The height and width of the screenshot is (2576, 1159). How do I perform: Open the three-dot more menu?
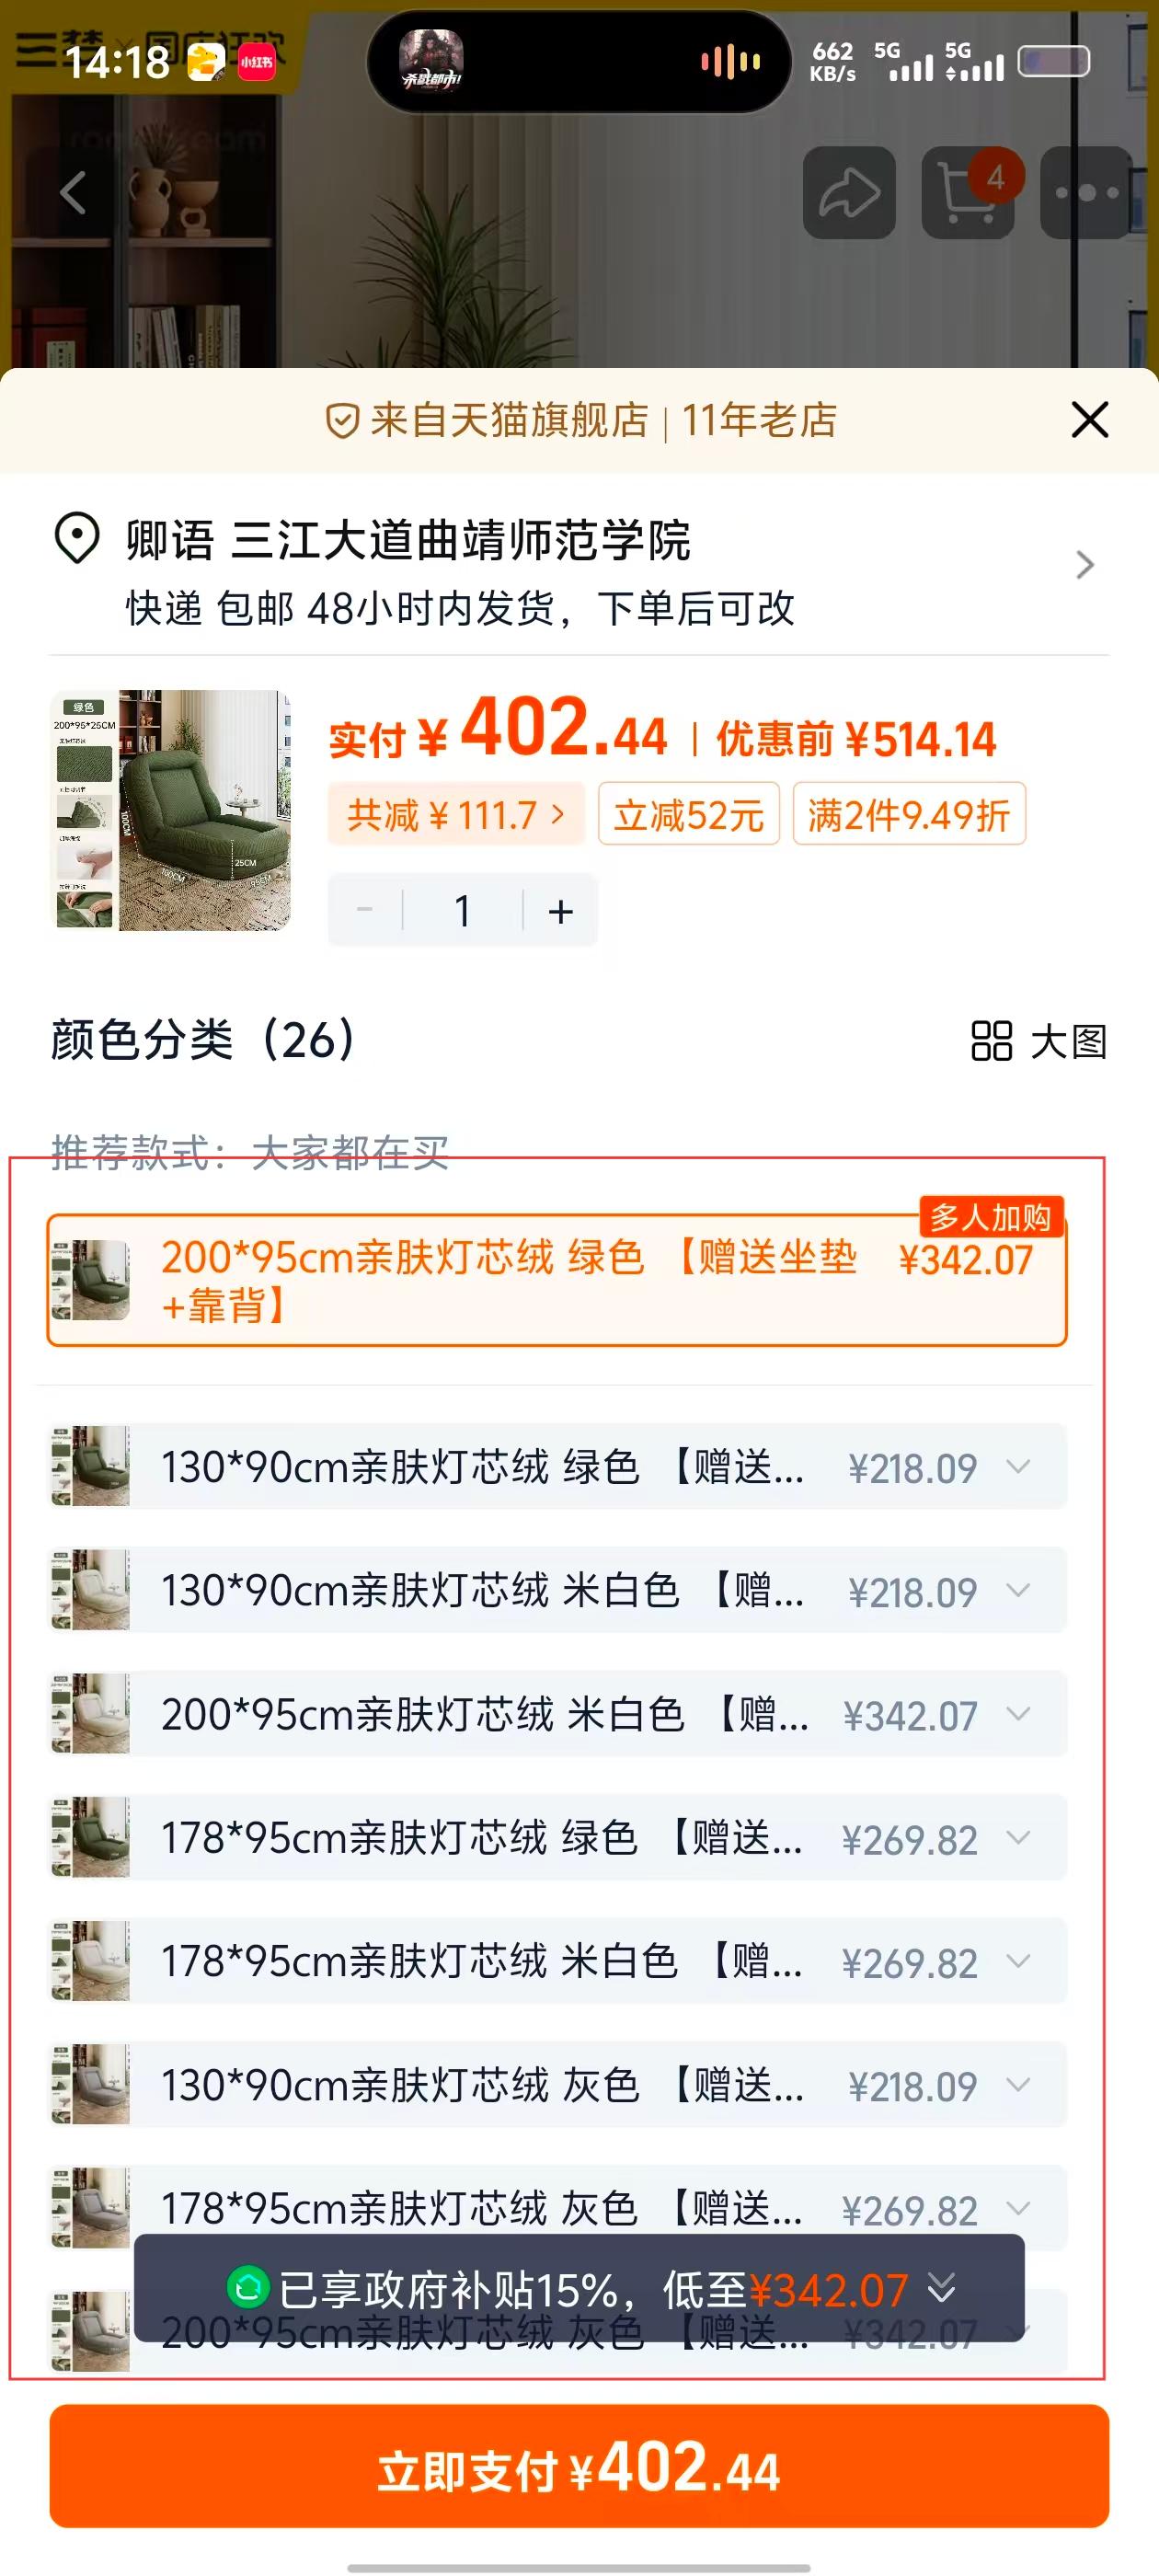pos(1086,192)
